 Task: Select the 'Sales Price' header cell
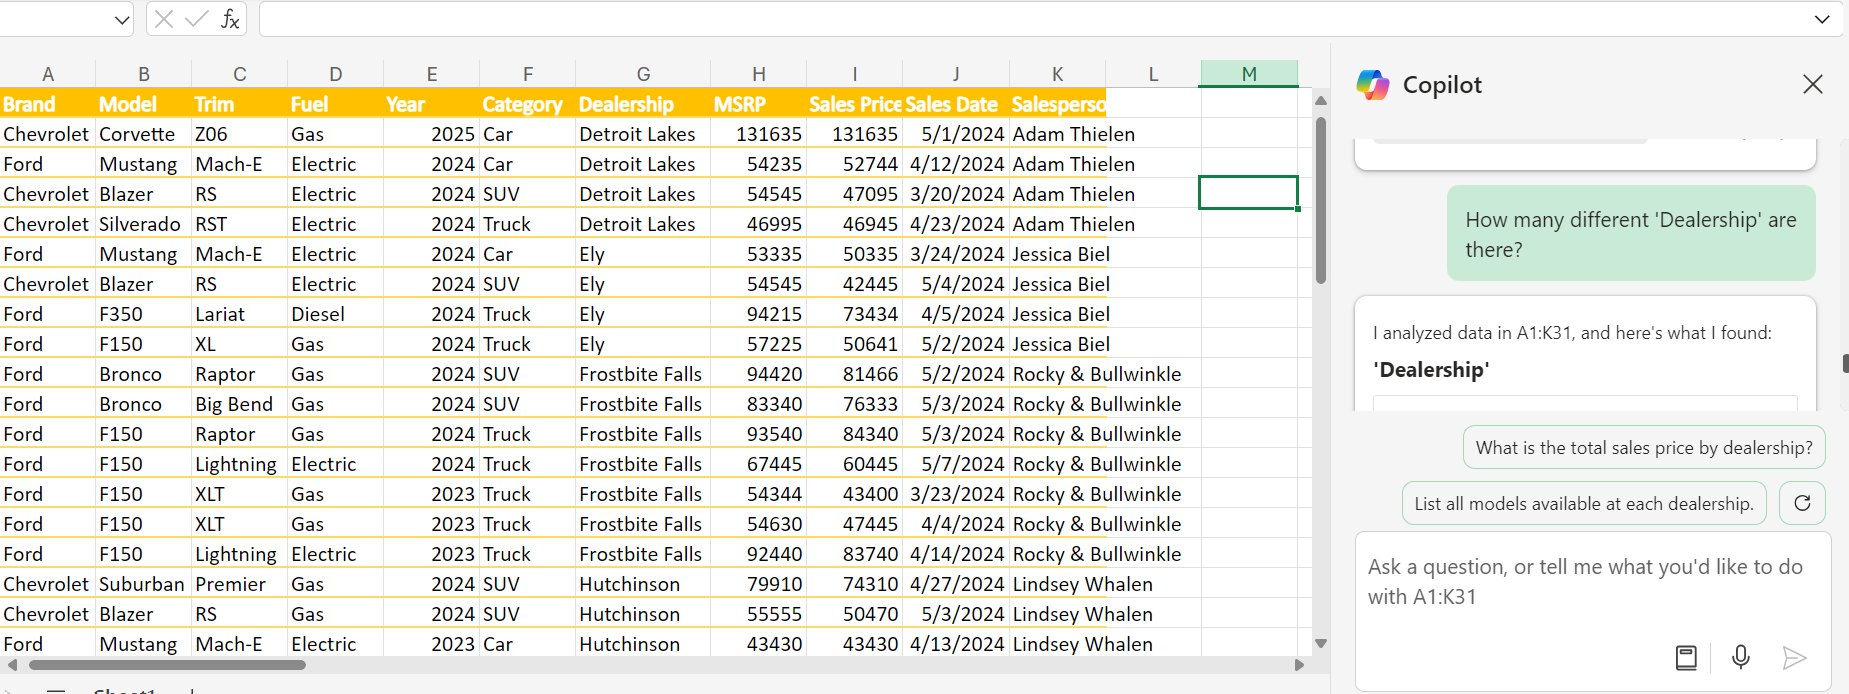(x=855, y=104)
